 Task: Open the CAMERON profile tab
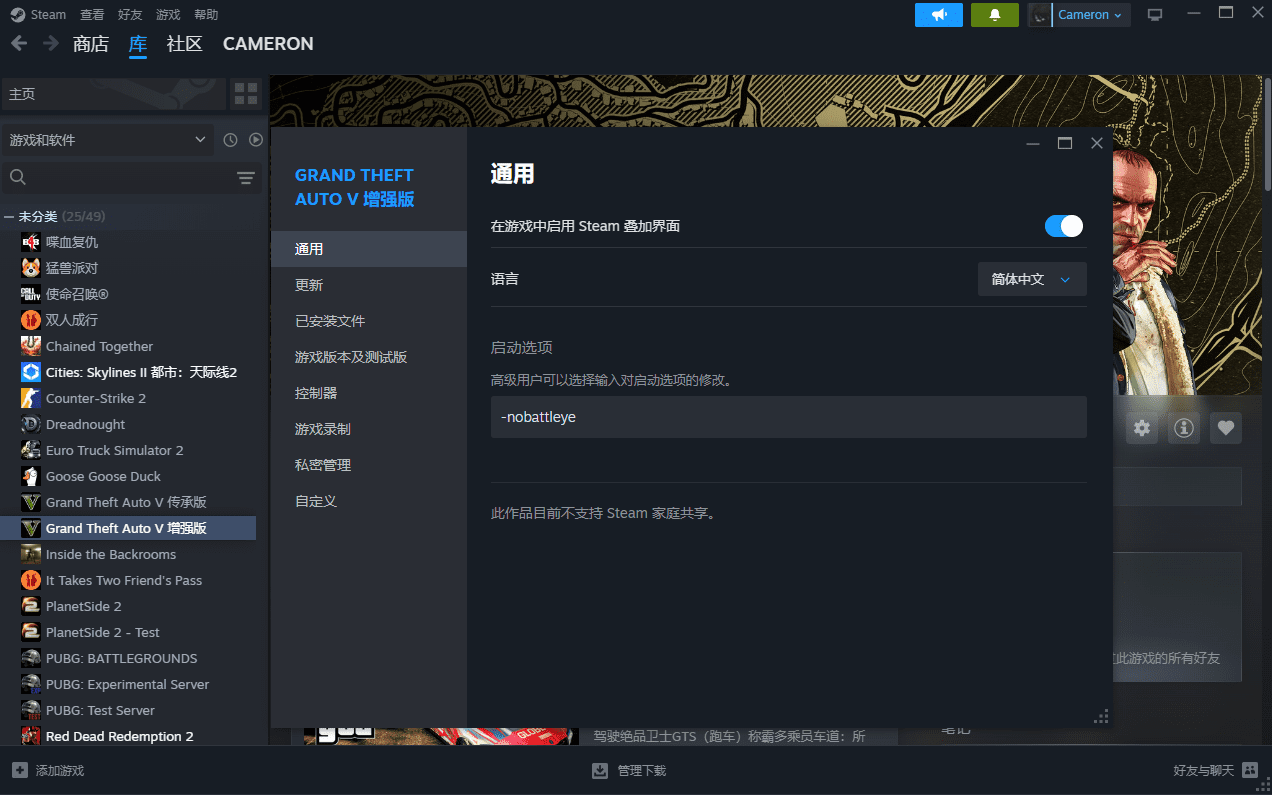tap(268, 44)
